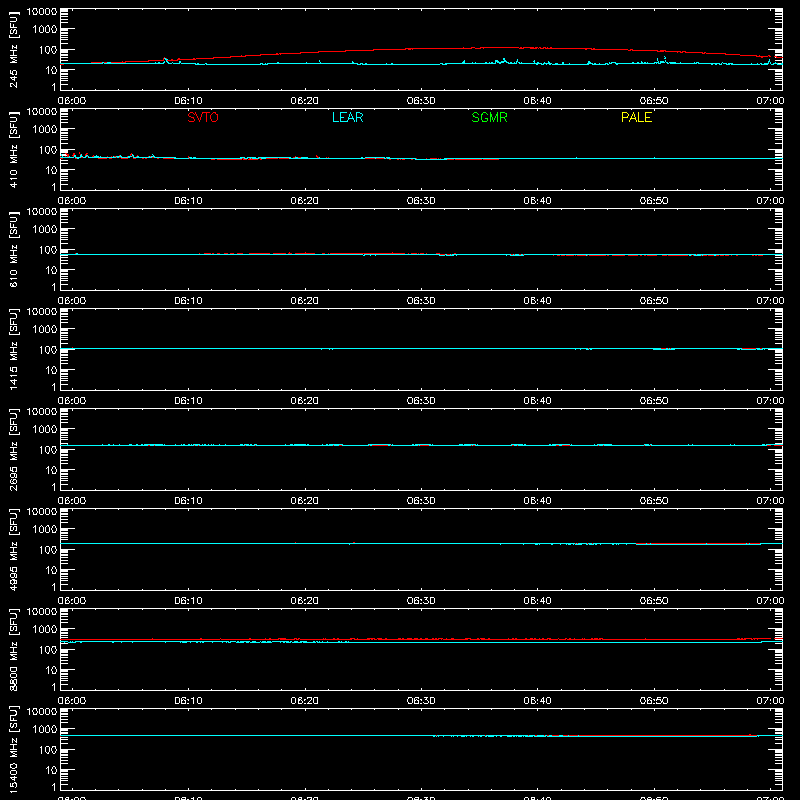Select the 4995 MHz [SFU] axis title
This screenshot has width=800, height=800.
coord(13,549)
